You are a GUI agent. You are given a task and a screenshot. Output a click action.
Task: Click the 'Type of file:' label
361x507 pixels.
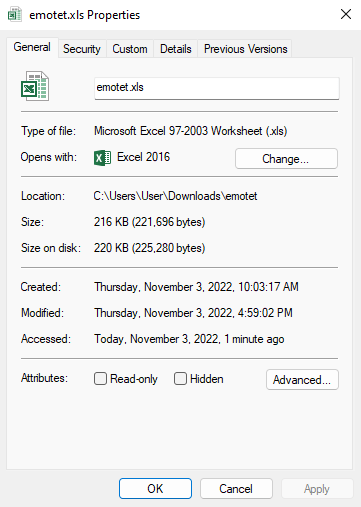click(x=48, y=131)
